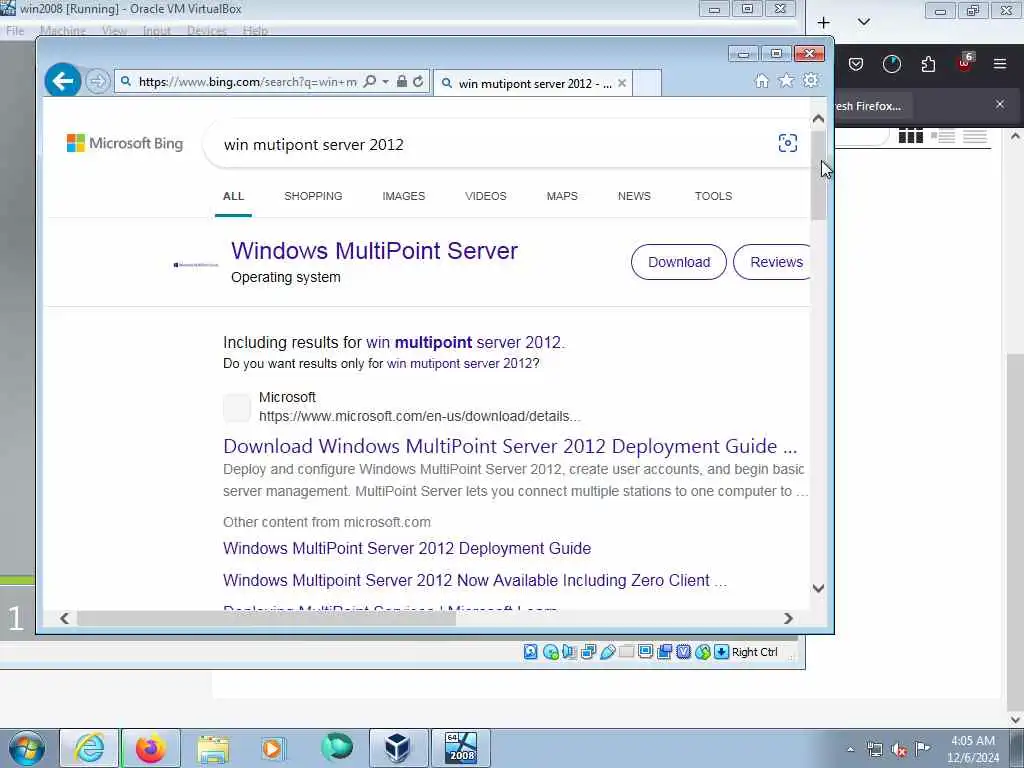The width and height of the screenshot is (1024, 768).
Task: Open the VirtualBox View menu
Action: pos(114,31)
